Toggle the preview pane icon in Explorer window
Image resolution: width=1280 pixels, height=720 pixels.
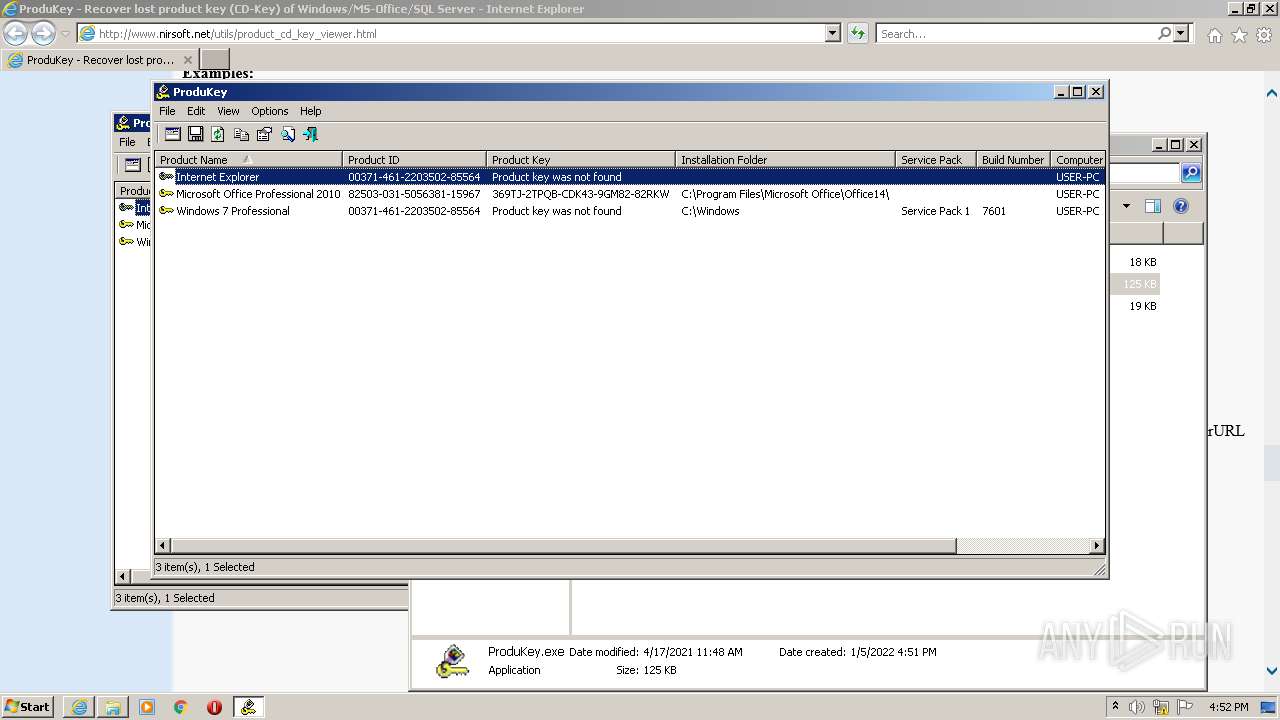tap(1153, 206)
